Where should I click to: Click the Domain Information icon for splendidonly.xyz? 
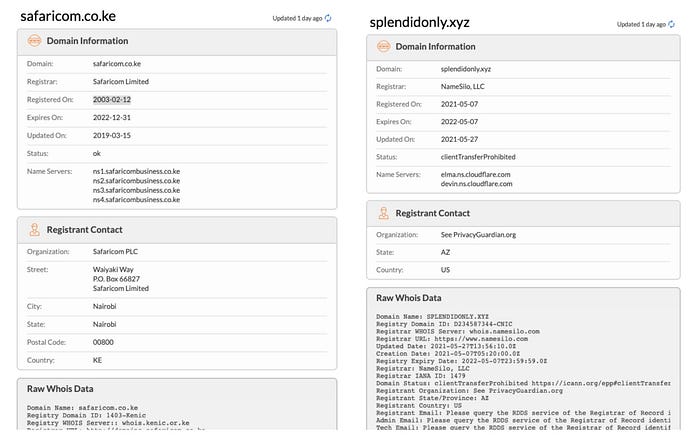(383, 46)
